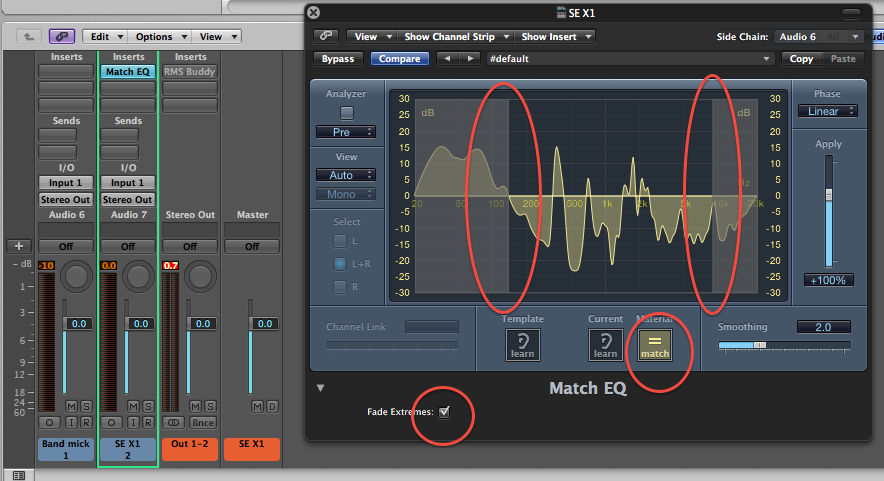Mute the Out 1-2 channel

pos(195,406)
